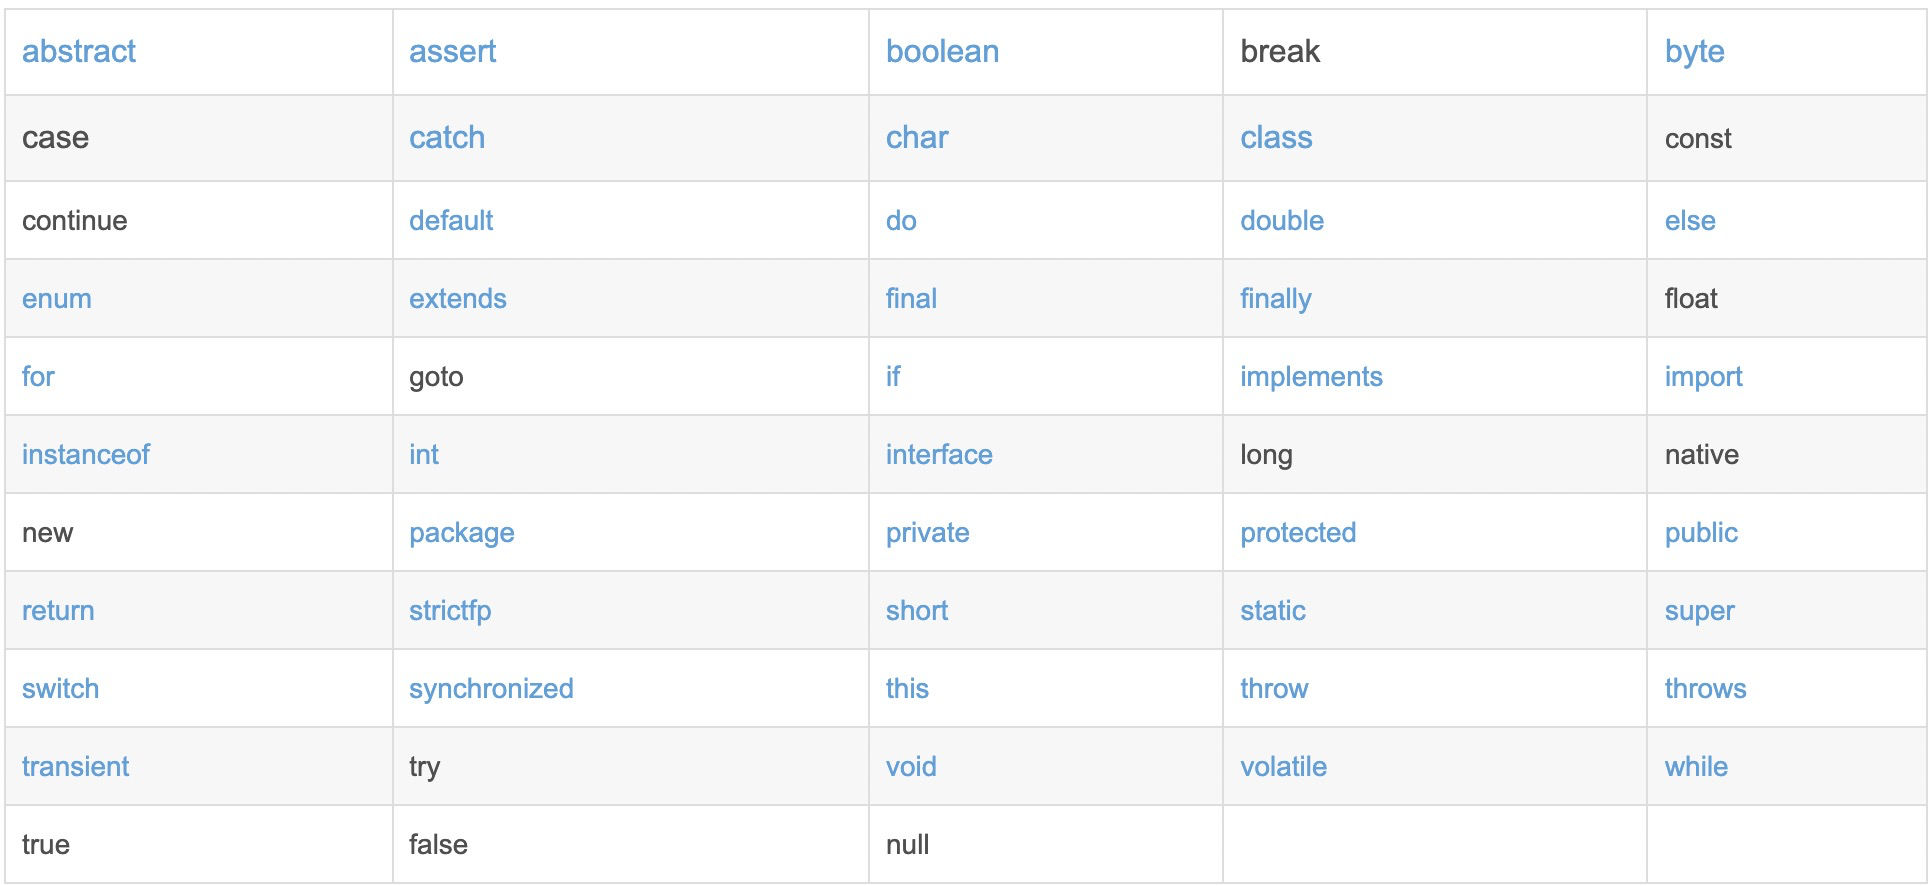Follow the extends link
Image resolution: width=1932 pixels, height=886 pixels.
457,299
